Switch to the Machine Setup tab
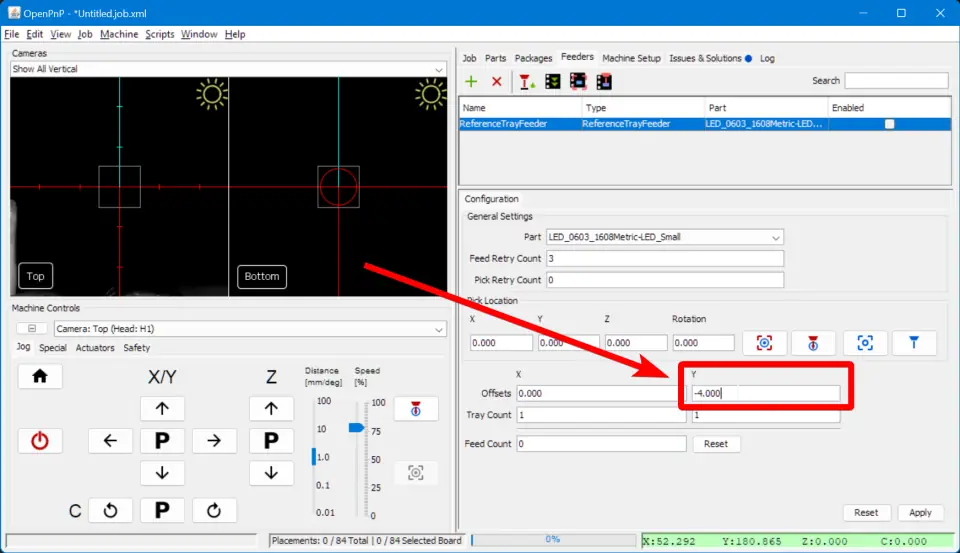This screenshot has height=553, width=960. point(631,58)
